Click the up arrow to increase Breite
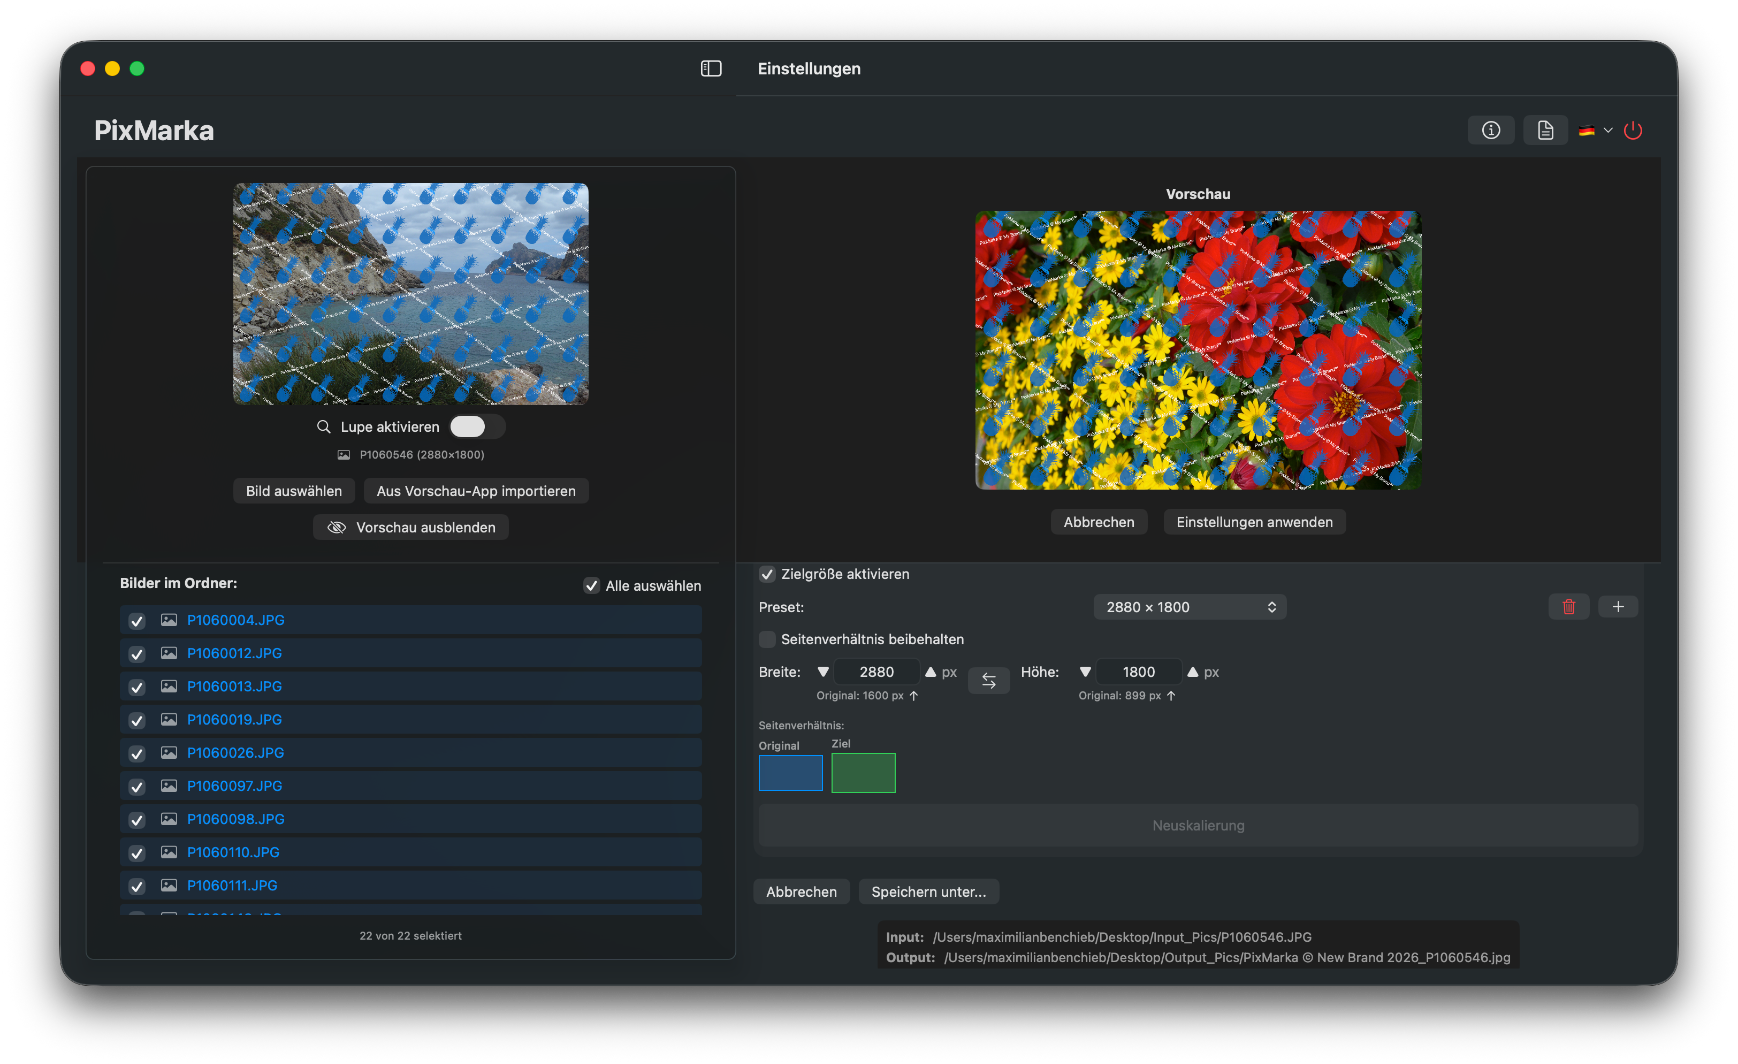This screenshot has width=1738, height=1064. [930, 672]
